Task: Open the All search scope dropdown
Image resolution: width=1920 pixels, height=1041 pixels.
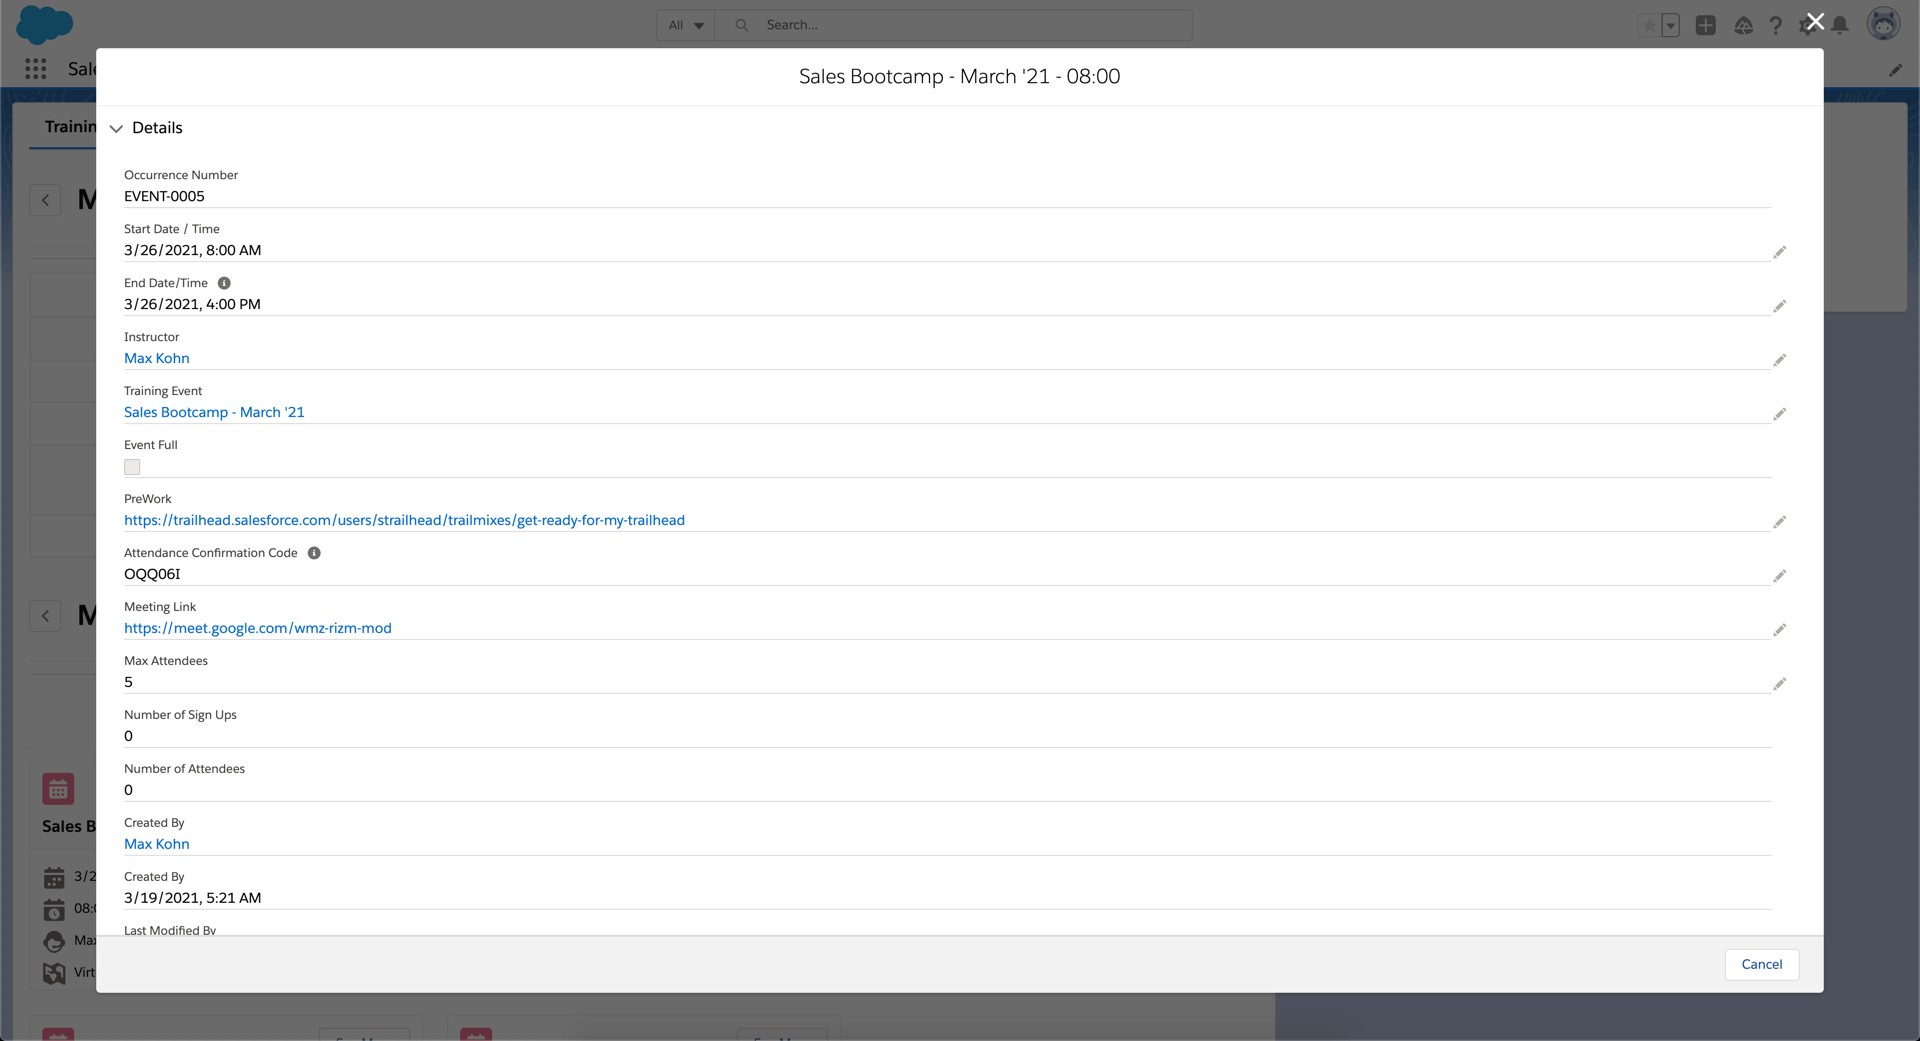Action: tap(686, 25)
